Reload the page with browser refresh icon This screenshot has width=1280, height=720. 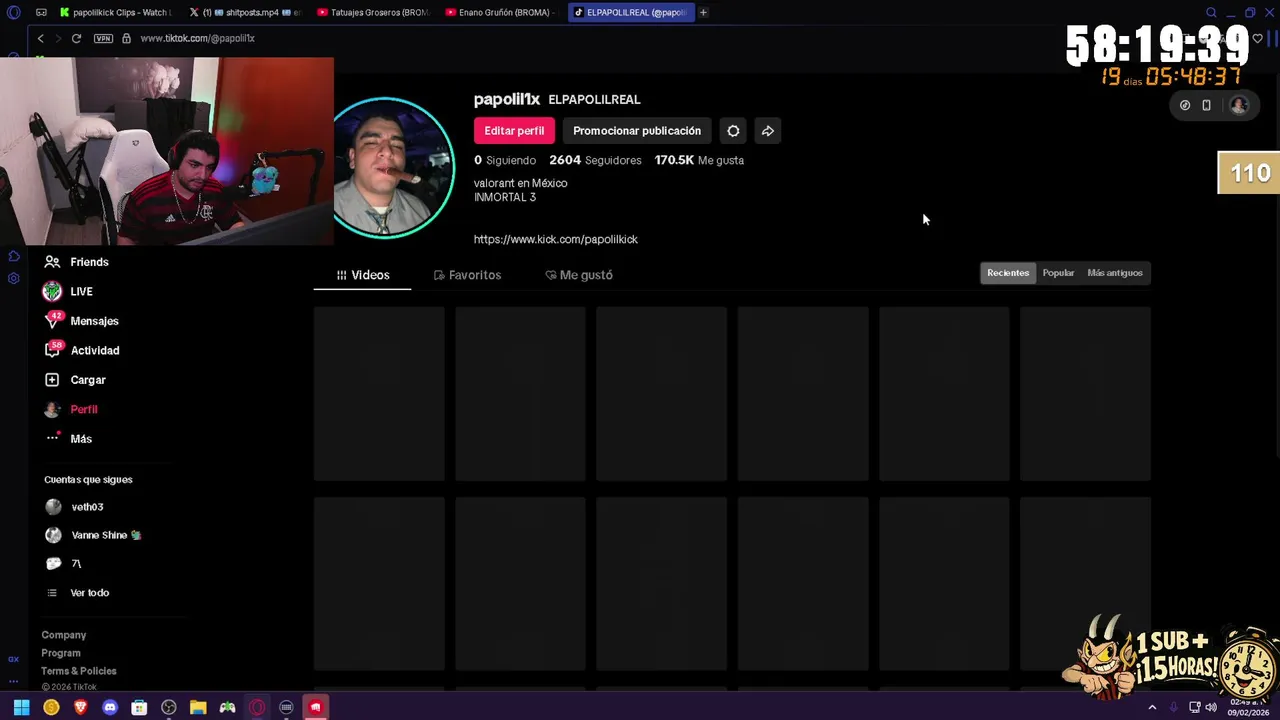point(76,38)
